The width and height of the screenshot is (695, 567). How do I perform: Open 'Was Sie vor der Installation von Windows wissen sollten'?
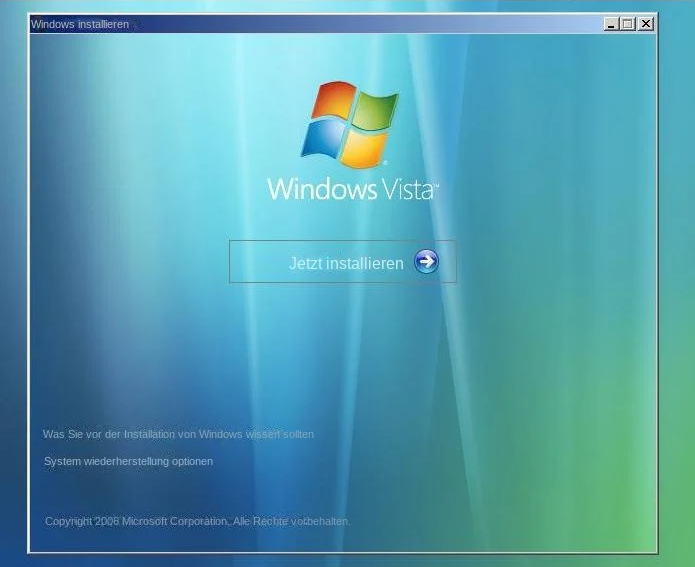(178, 434)
